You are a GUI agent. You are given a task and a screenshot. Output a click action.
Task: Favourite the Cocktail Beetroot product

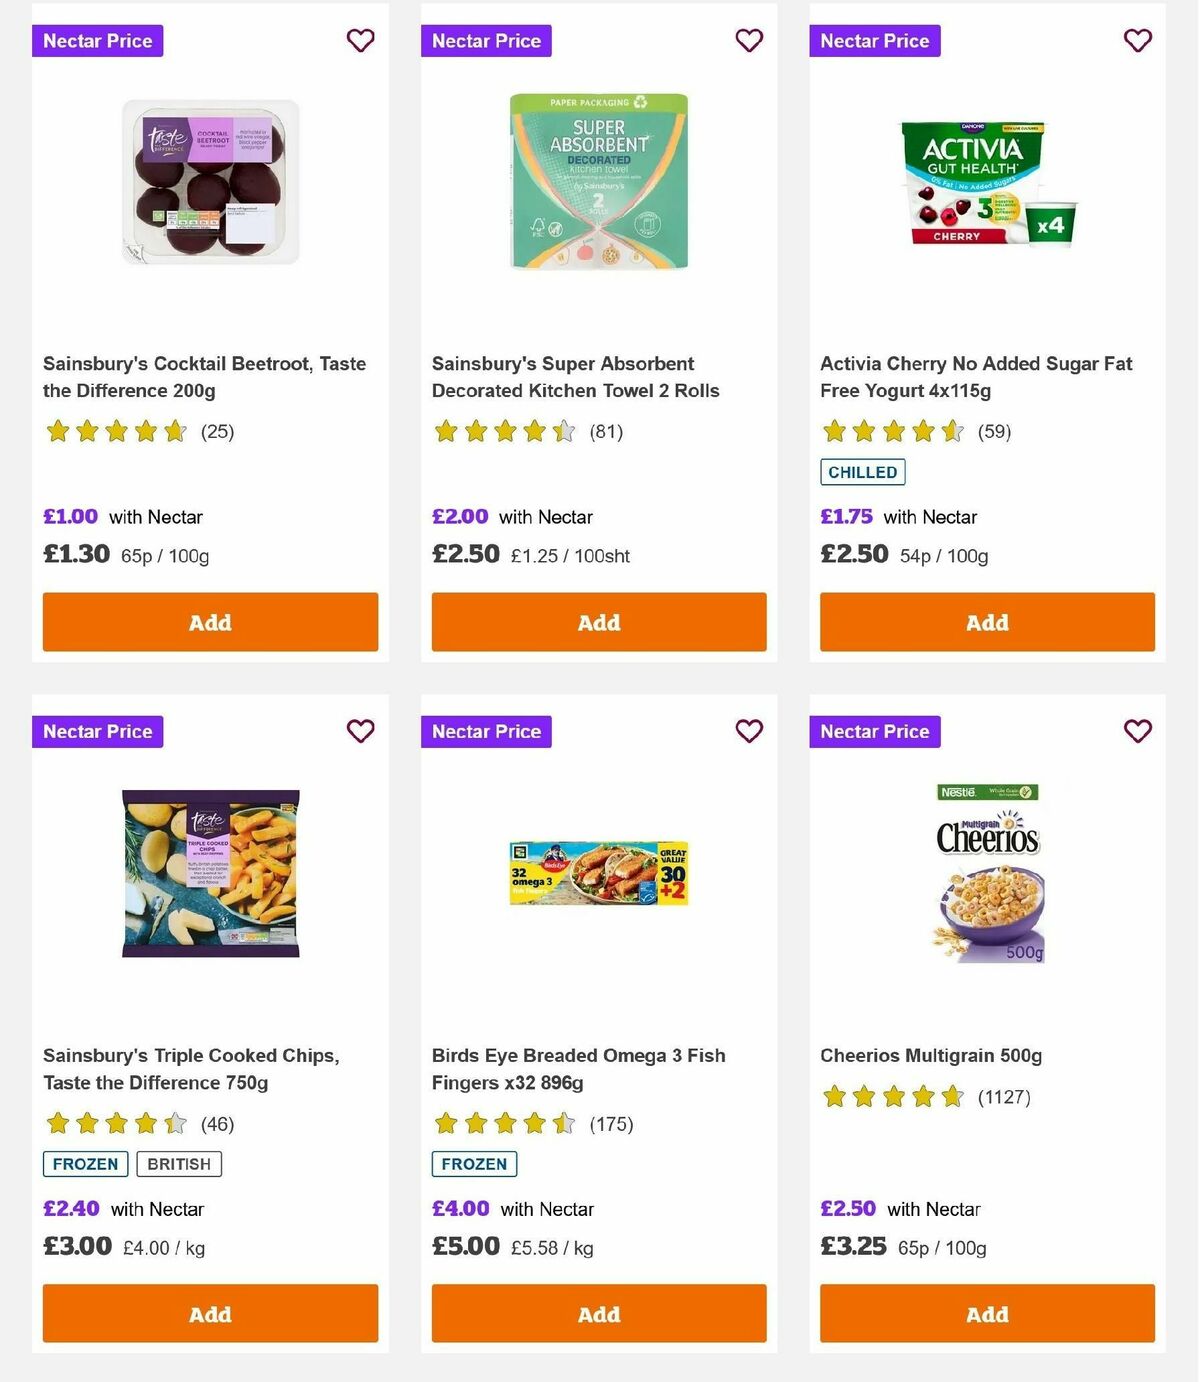coord(360,41)
